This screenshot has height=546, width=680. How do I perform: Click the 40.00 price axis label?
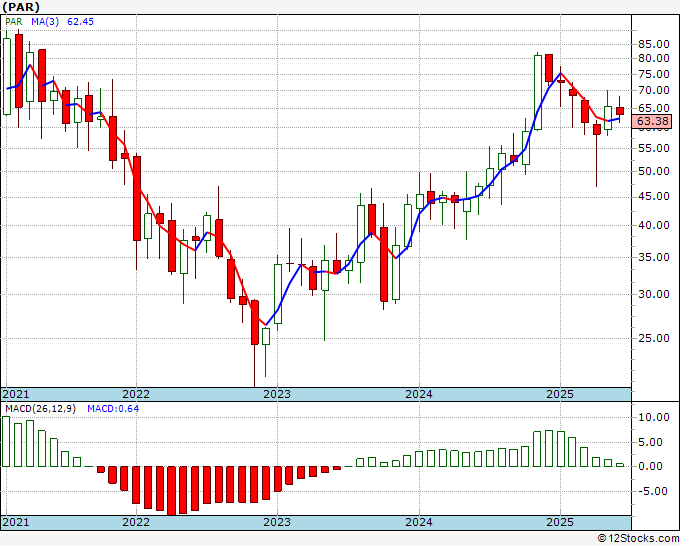pyautogui.click(x=654, y=225)
